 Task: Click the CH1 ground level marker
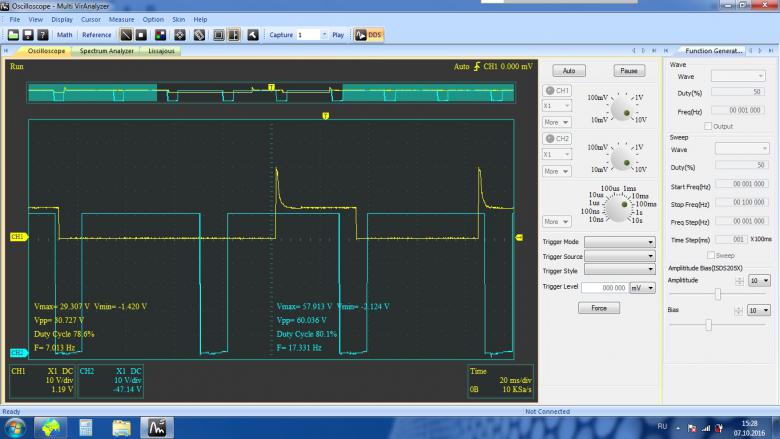[x=18, y=237]
